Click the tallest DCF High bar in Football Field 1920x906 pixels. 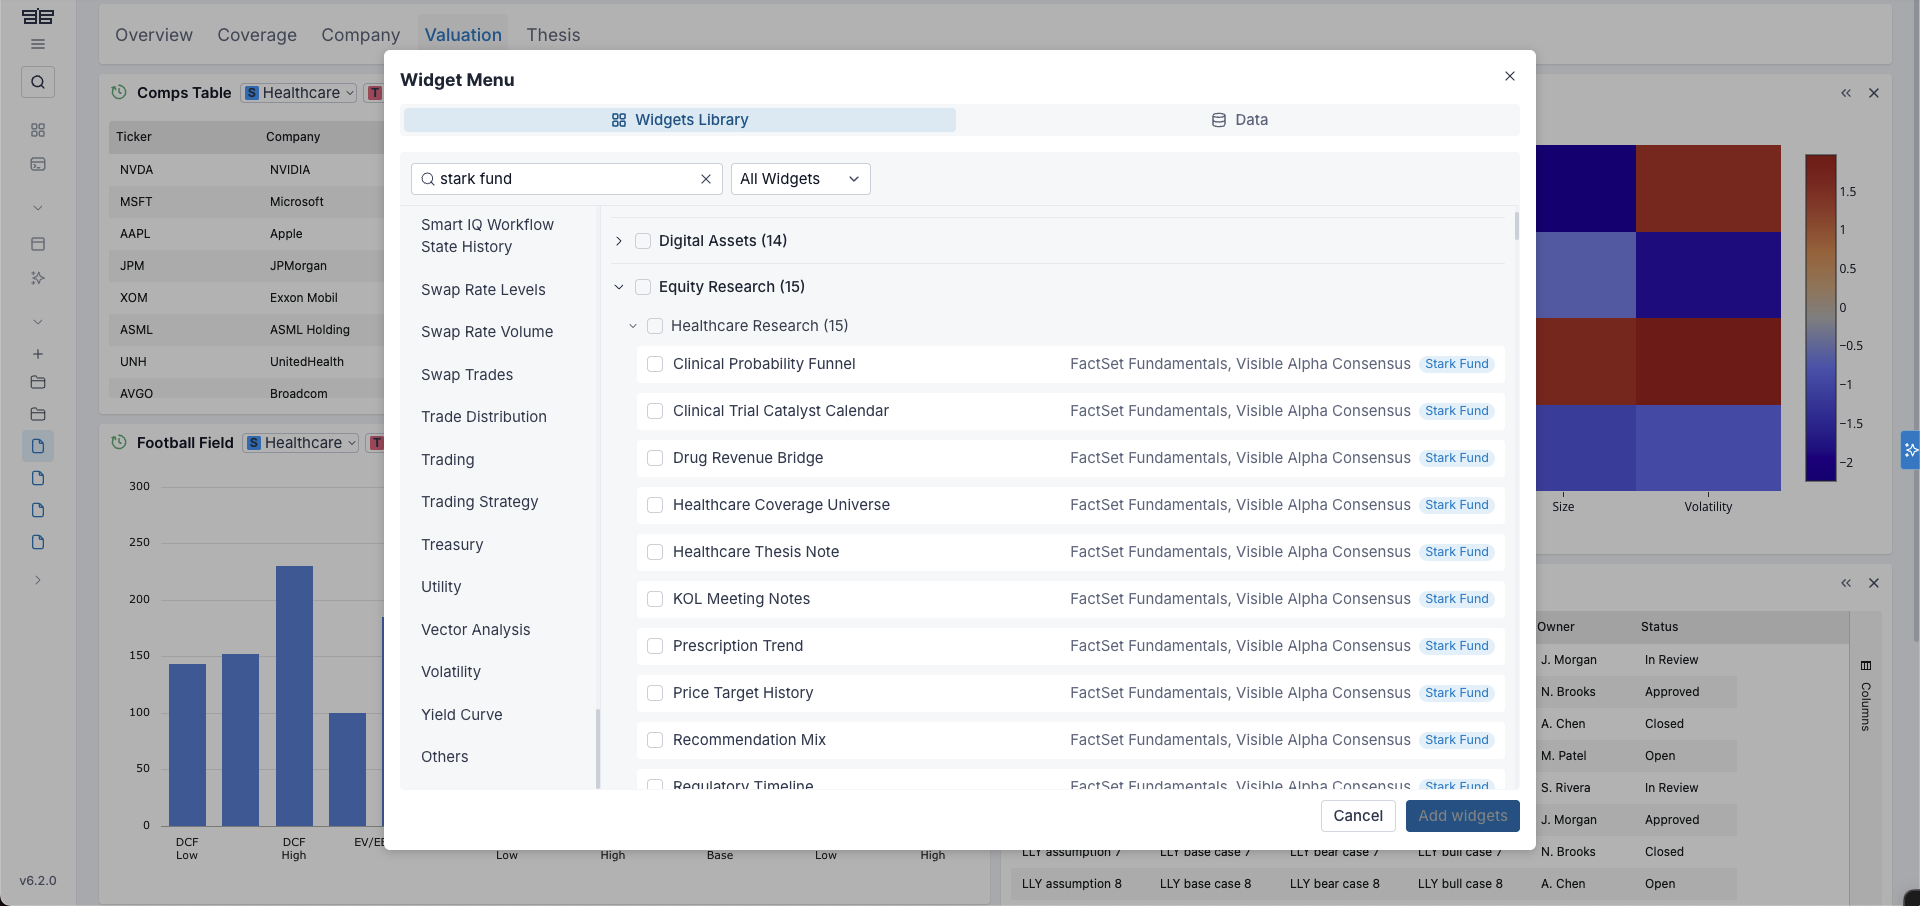coord(294,696)
